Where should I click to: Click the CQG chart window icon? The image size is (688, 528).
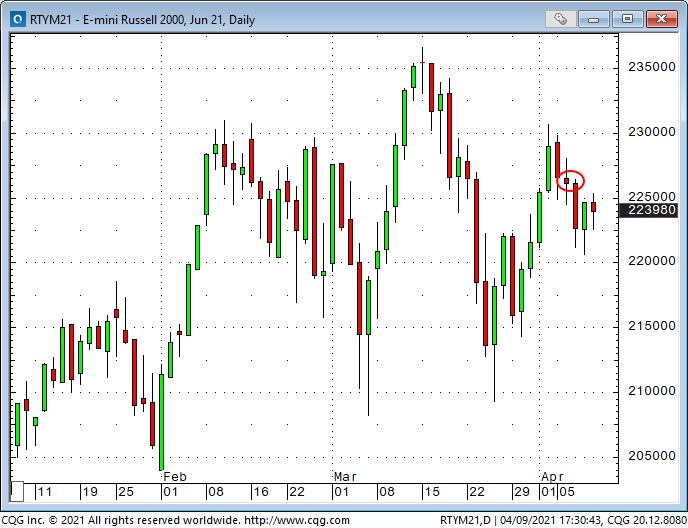coord(18,19)
